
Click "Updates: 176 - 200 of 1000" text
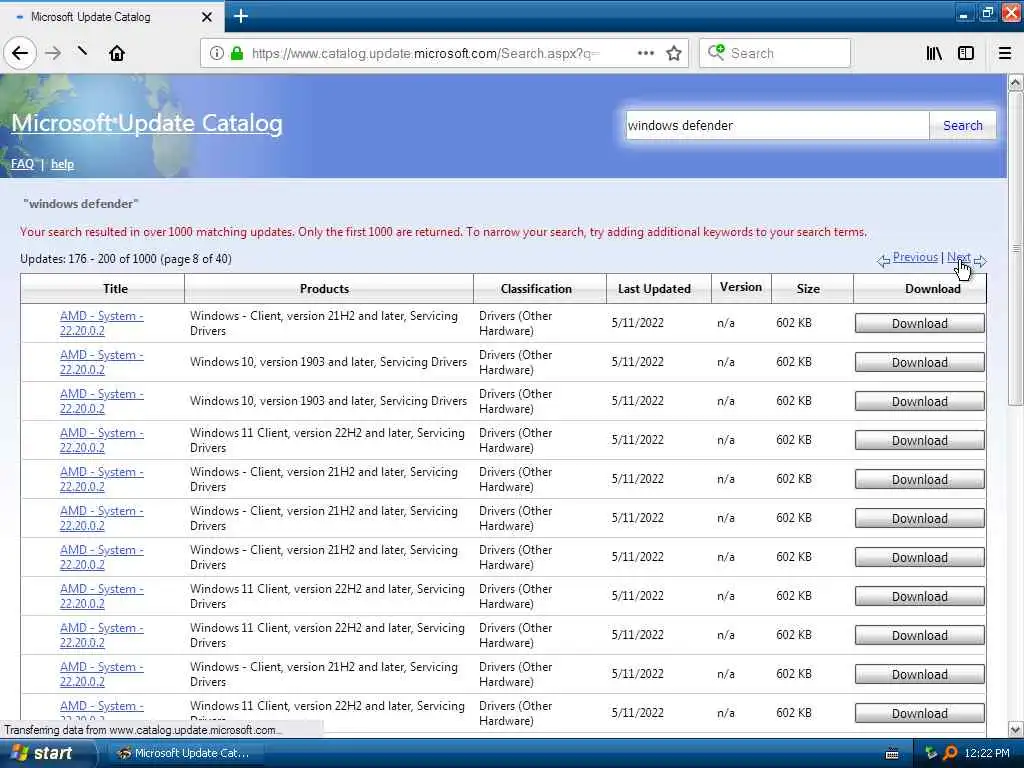point(88,259)
